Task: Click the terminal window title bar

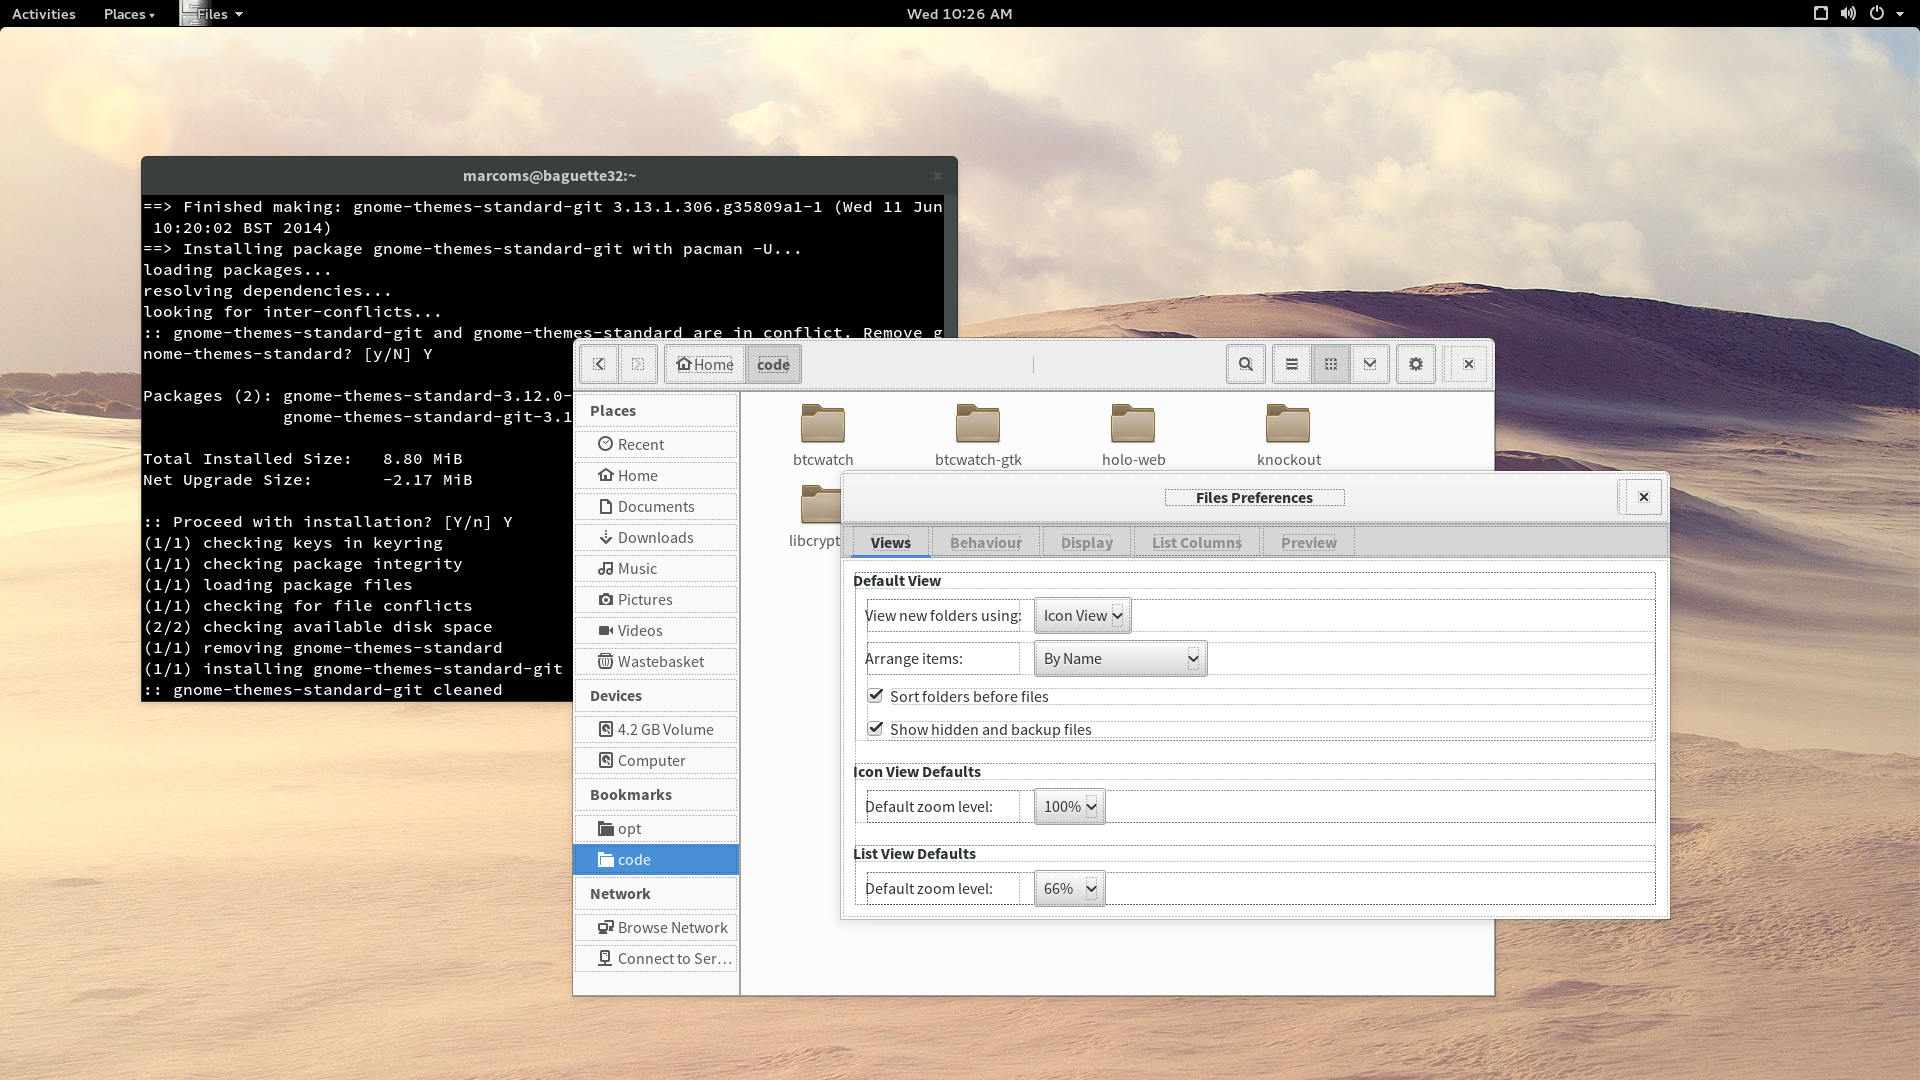Action: (549, 175)
